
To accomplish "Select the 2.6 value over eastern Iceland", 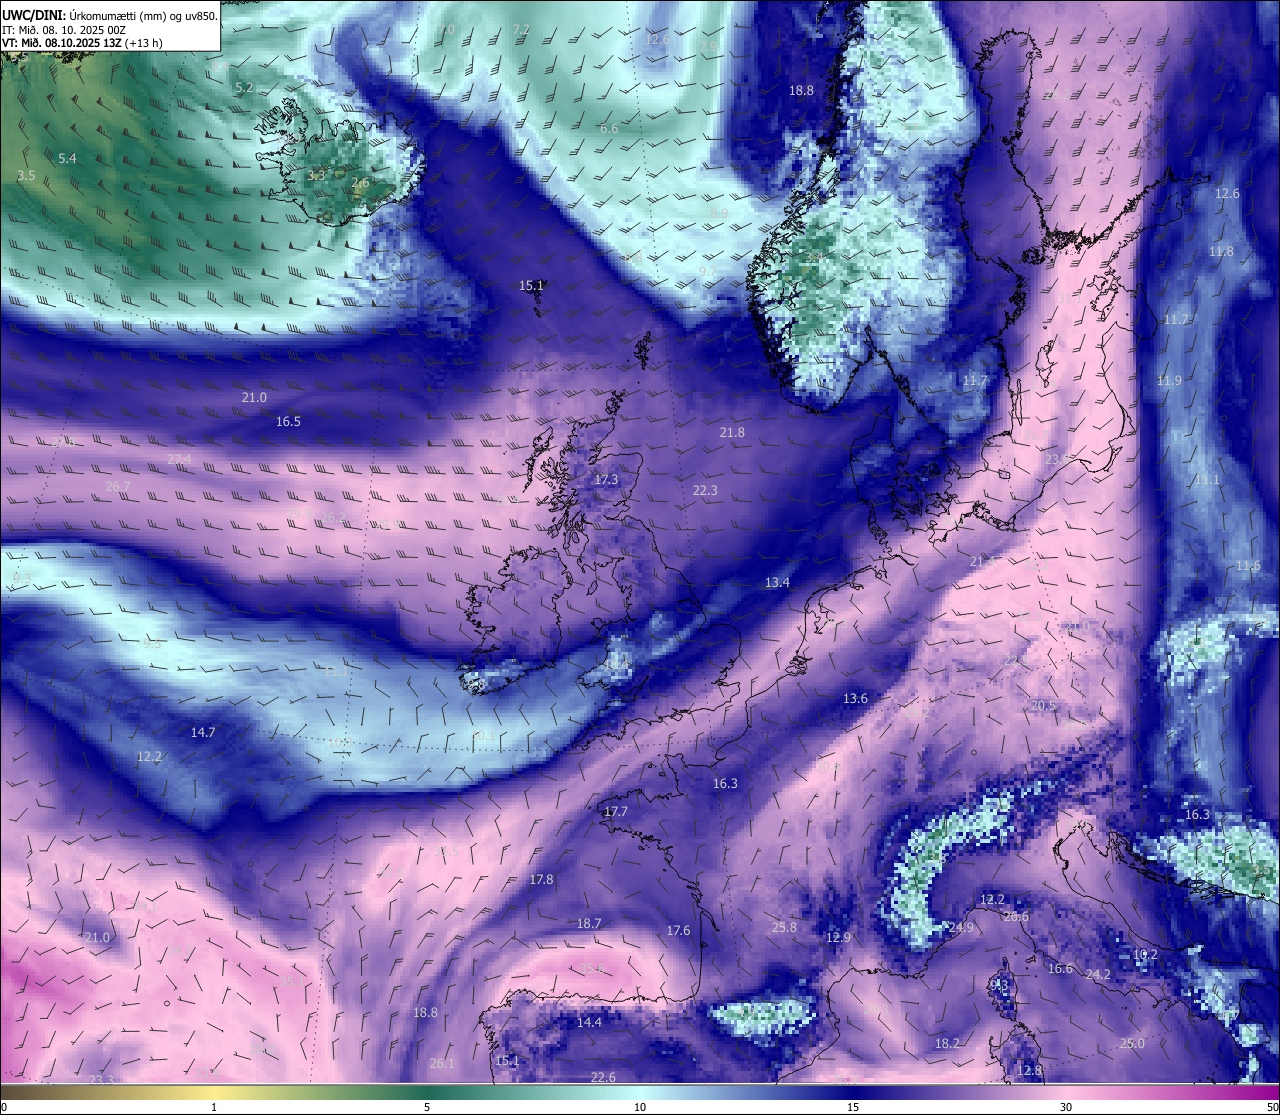I will (360, 183).
